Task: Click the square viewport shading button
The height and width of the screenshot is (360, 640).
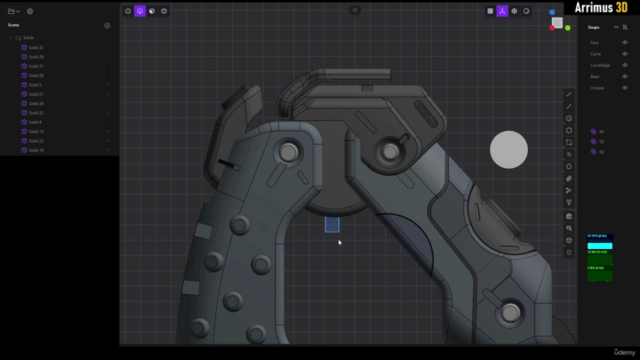Action: point(490,11)
